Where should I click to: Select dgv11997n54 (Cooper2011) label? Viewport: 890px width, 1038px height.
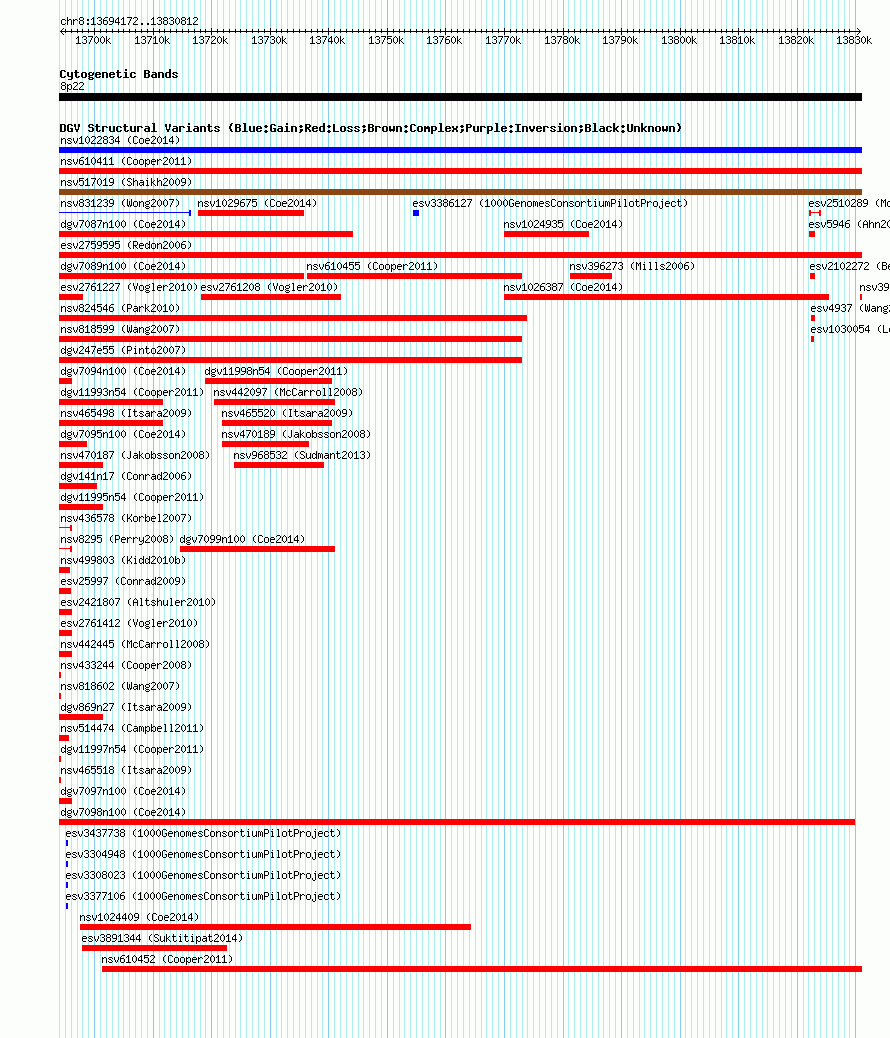click(132, 749)
